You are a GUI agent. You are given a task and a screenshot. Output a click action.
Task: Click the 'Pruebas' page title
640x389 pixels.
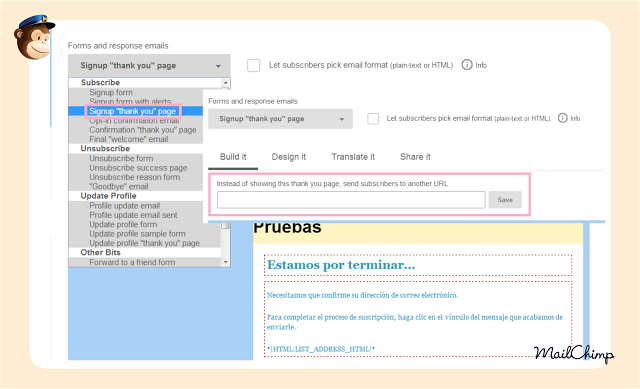point(287,229)
